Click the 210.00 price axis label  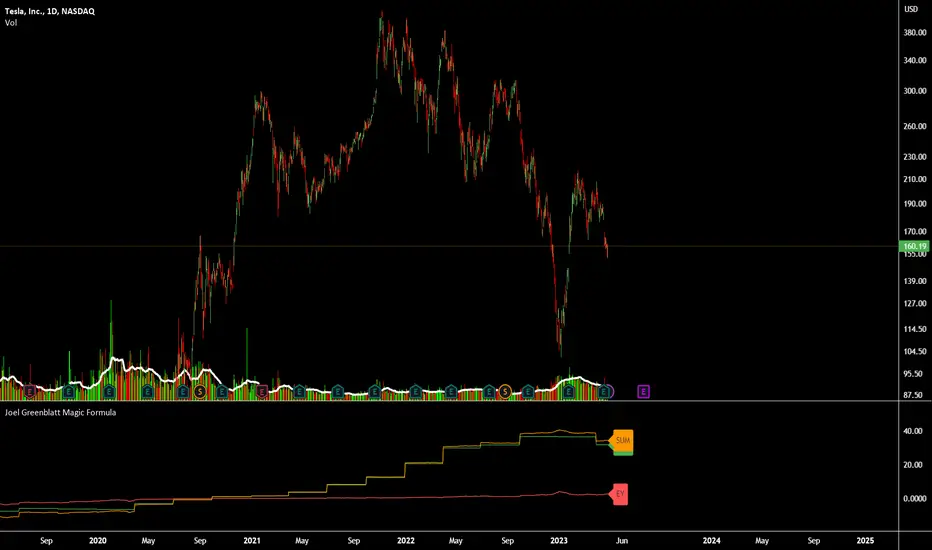(915, 179)
